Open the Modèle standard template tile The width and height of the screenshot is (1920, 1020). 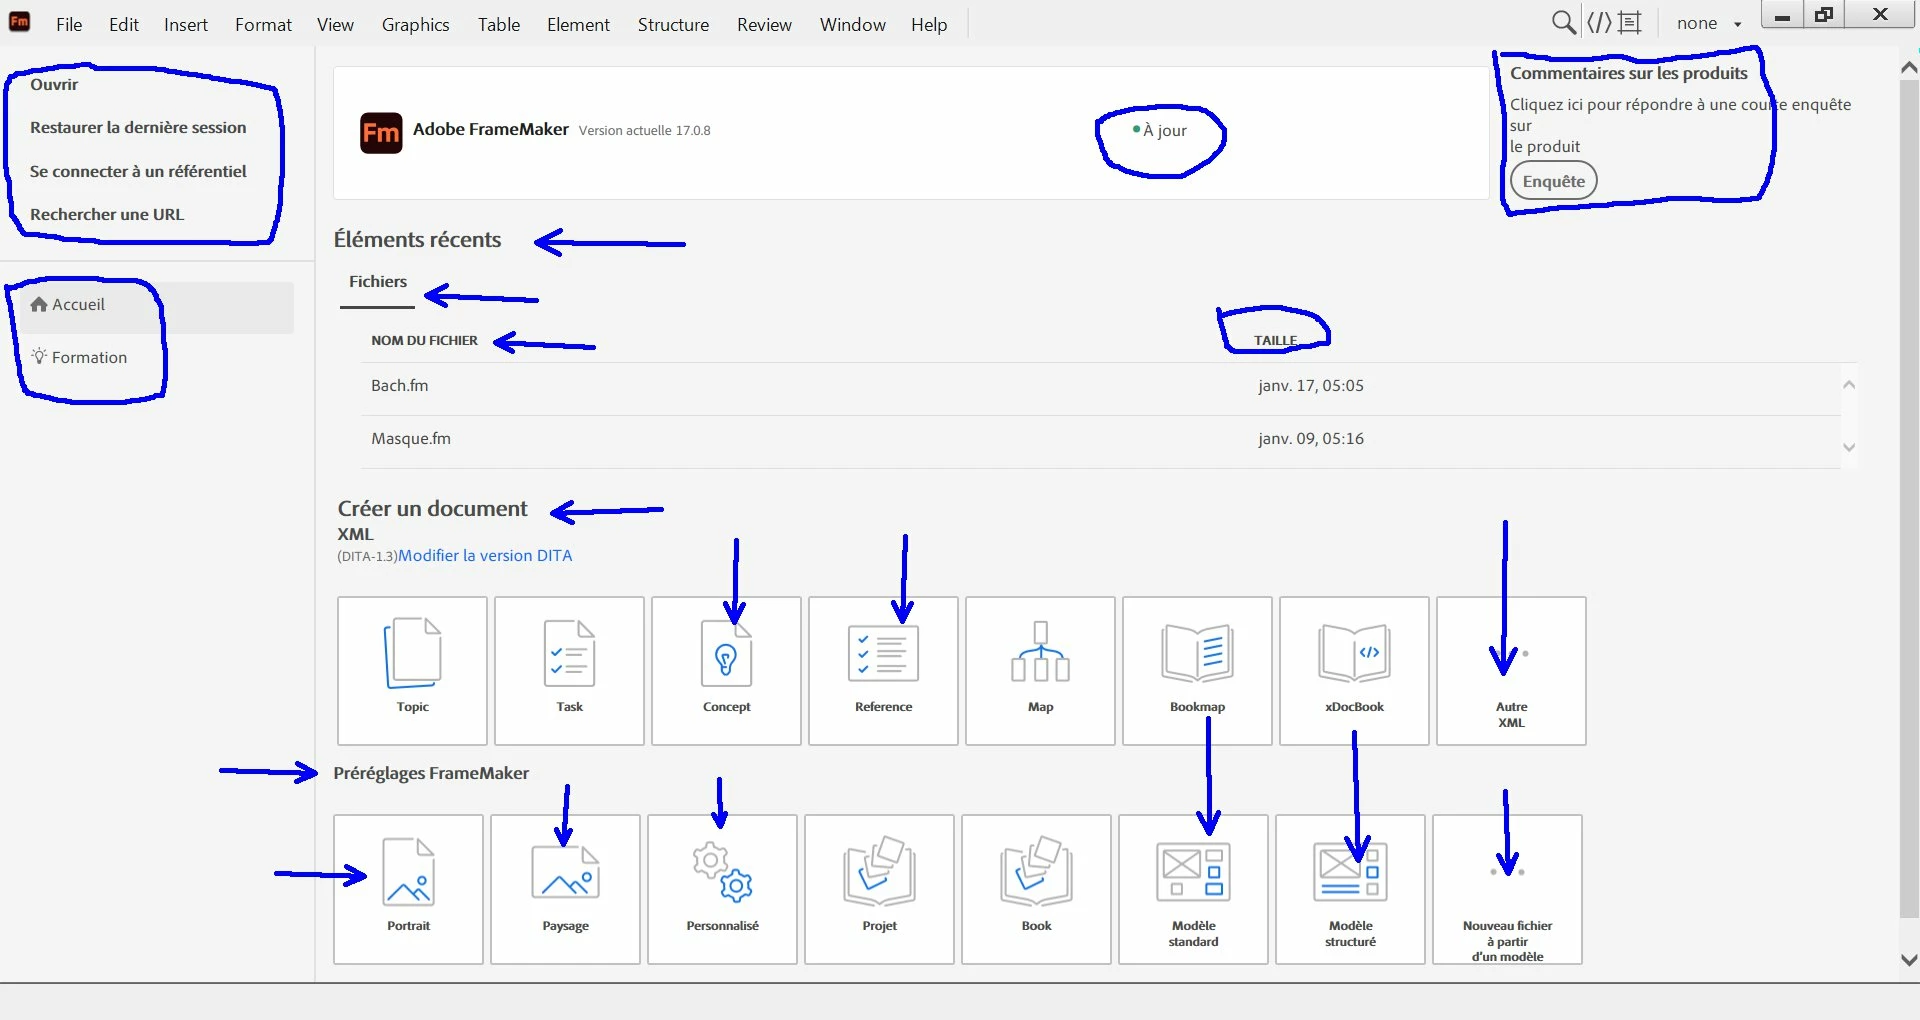coord(1193,889)
